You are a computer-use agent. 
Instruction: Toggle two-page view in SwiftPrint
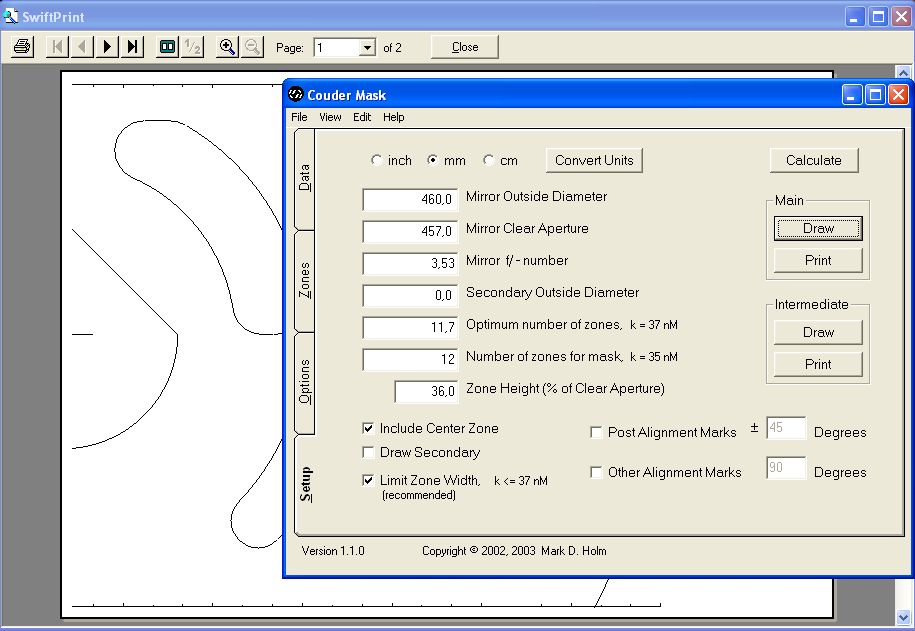[167, 47]
